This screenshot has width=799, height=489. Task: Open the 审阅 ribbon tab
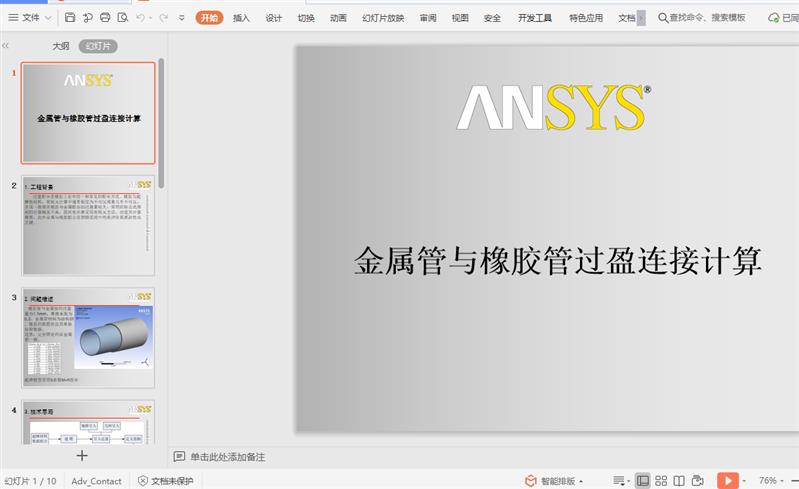tap(428, 18)
